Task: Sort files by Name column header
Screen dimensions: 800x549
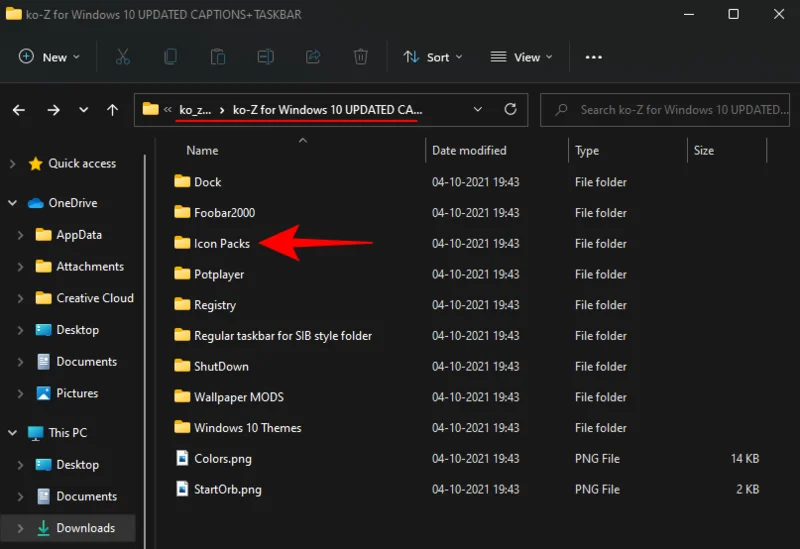Action: 202,151
